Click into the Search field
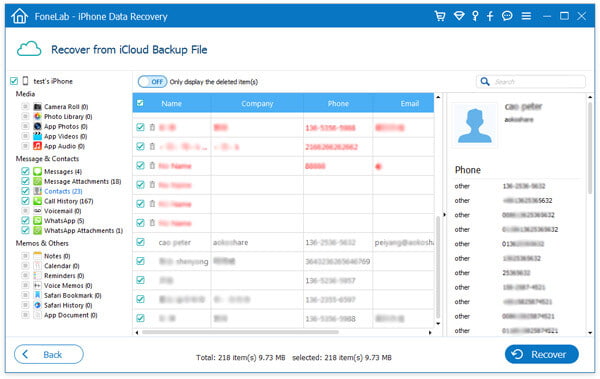 point(531,82)
